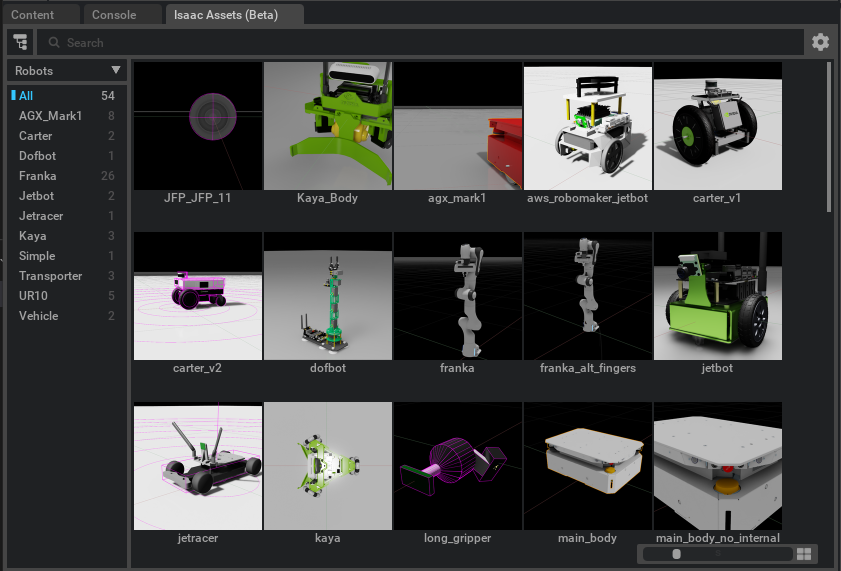This screenshot has width=841, height=571.
Task: Switch to the Console tab
Action: 113,15
